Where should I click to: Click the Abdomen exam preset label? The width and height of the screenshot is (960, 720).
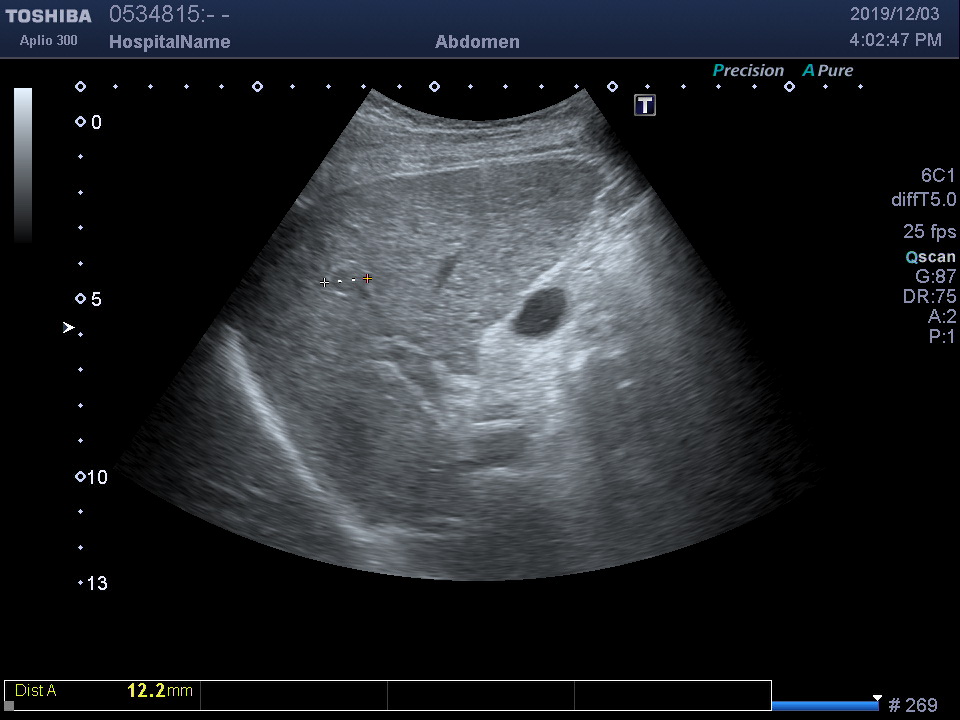[477, 42]
